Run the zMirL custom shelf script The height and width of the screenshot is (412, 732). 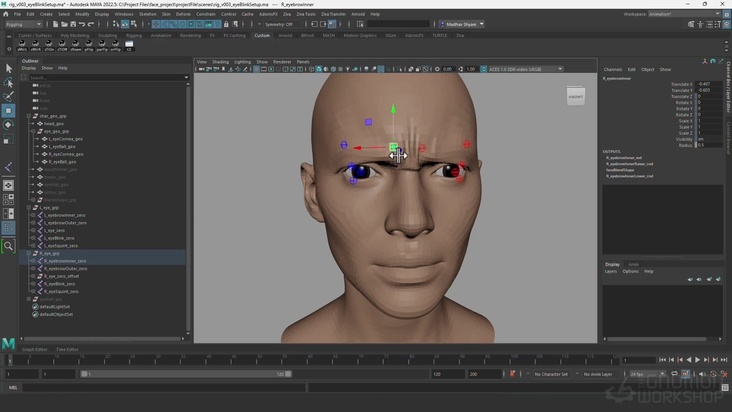(22, 45)
